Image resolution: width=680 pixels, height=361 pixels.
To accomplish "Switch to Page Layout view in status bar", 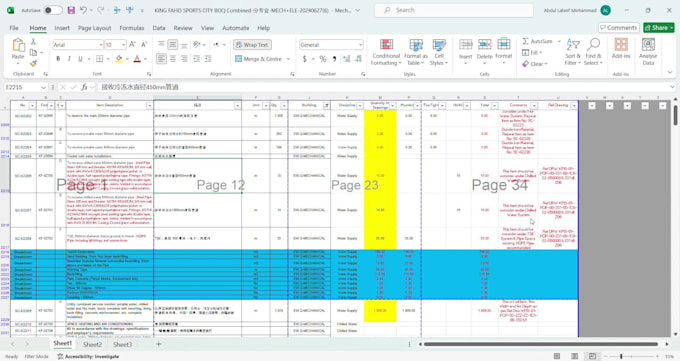I will (x=575, y=356).
